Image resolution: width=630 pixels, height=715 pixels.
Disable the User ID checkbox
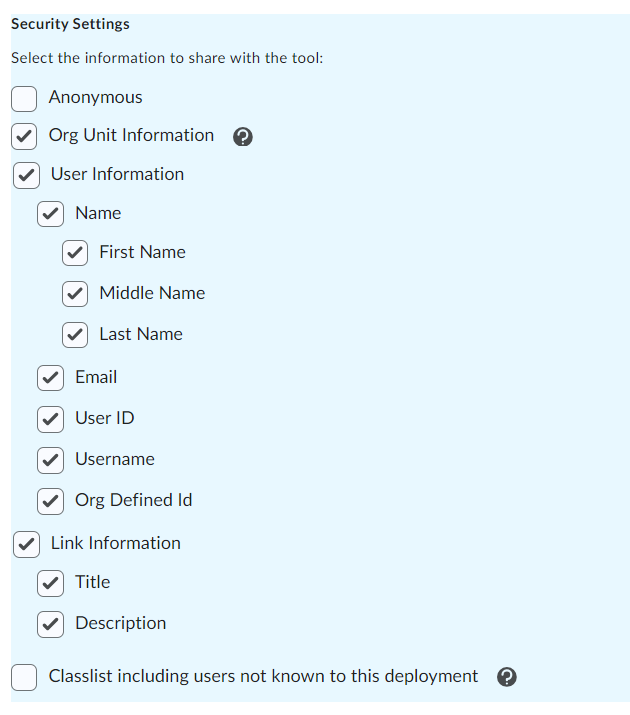coord(51,420)
